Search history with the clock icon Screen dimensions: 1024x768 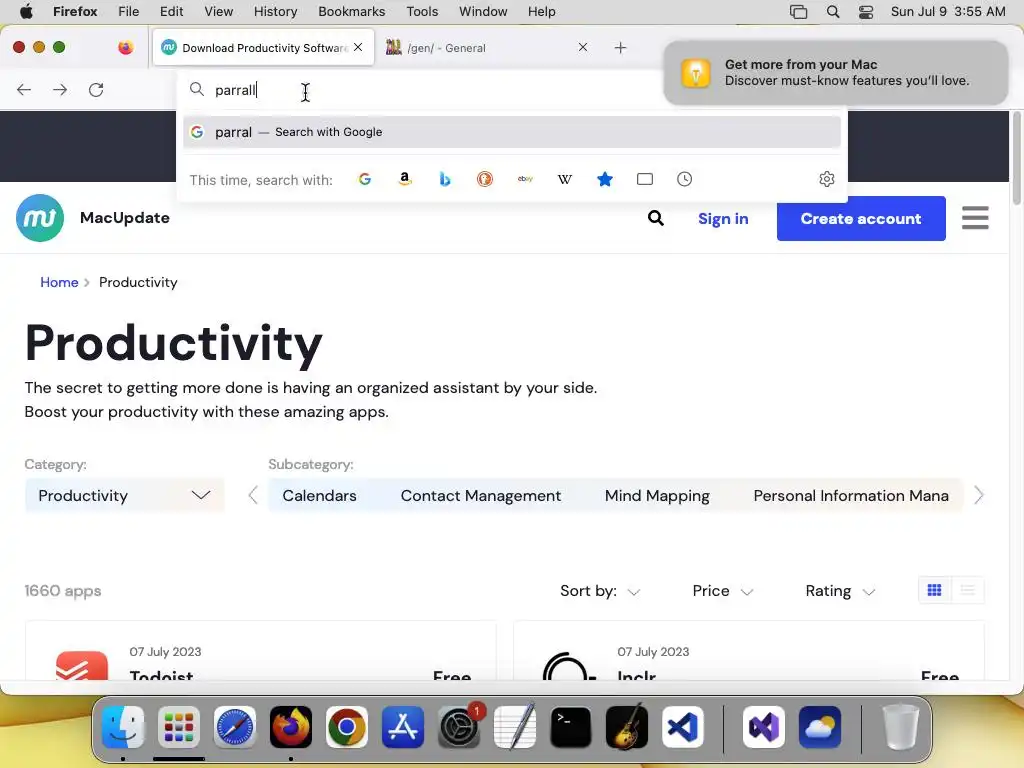click(x=684, y=179)
